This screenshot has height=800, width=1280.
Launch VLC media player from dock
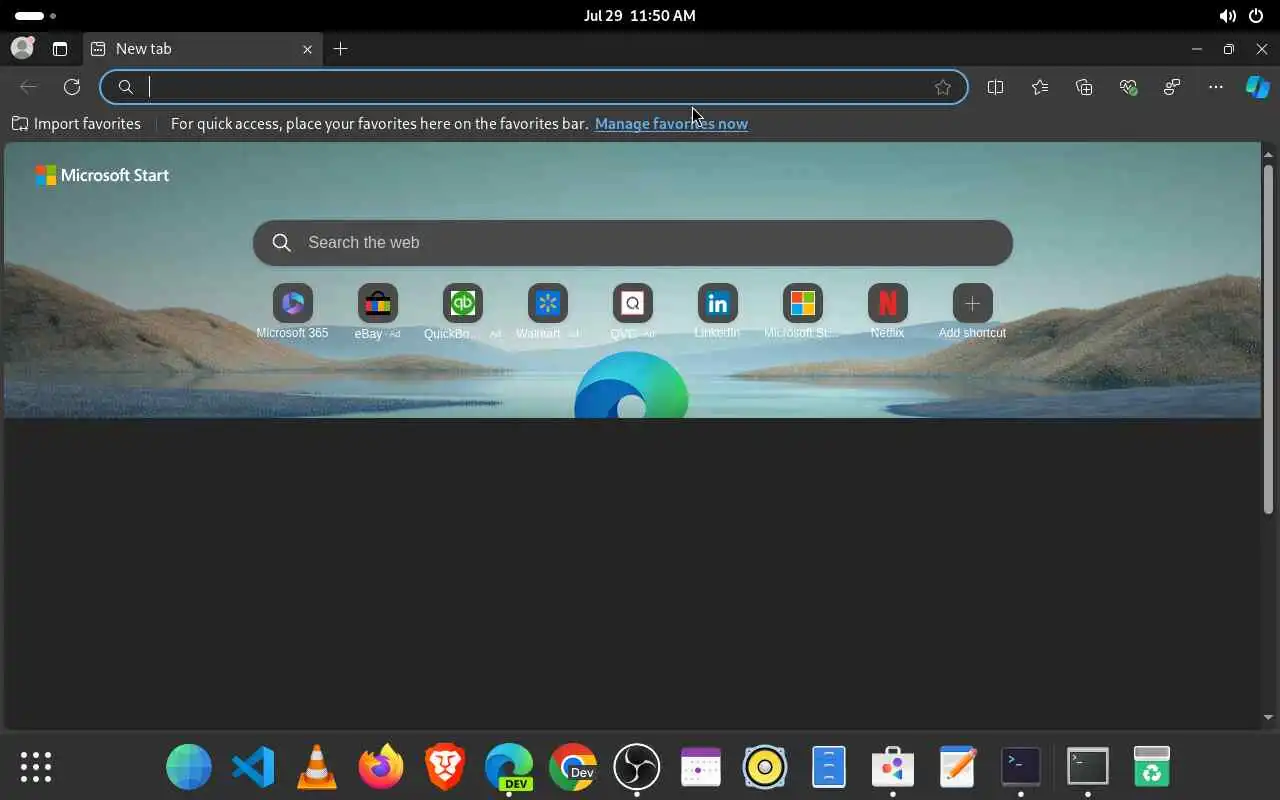[x=317, y=767]
